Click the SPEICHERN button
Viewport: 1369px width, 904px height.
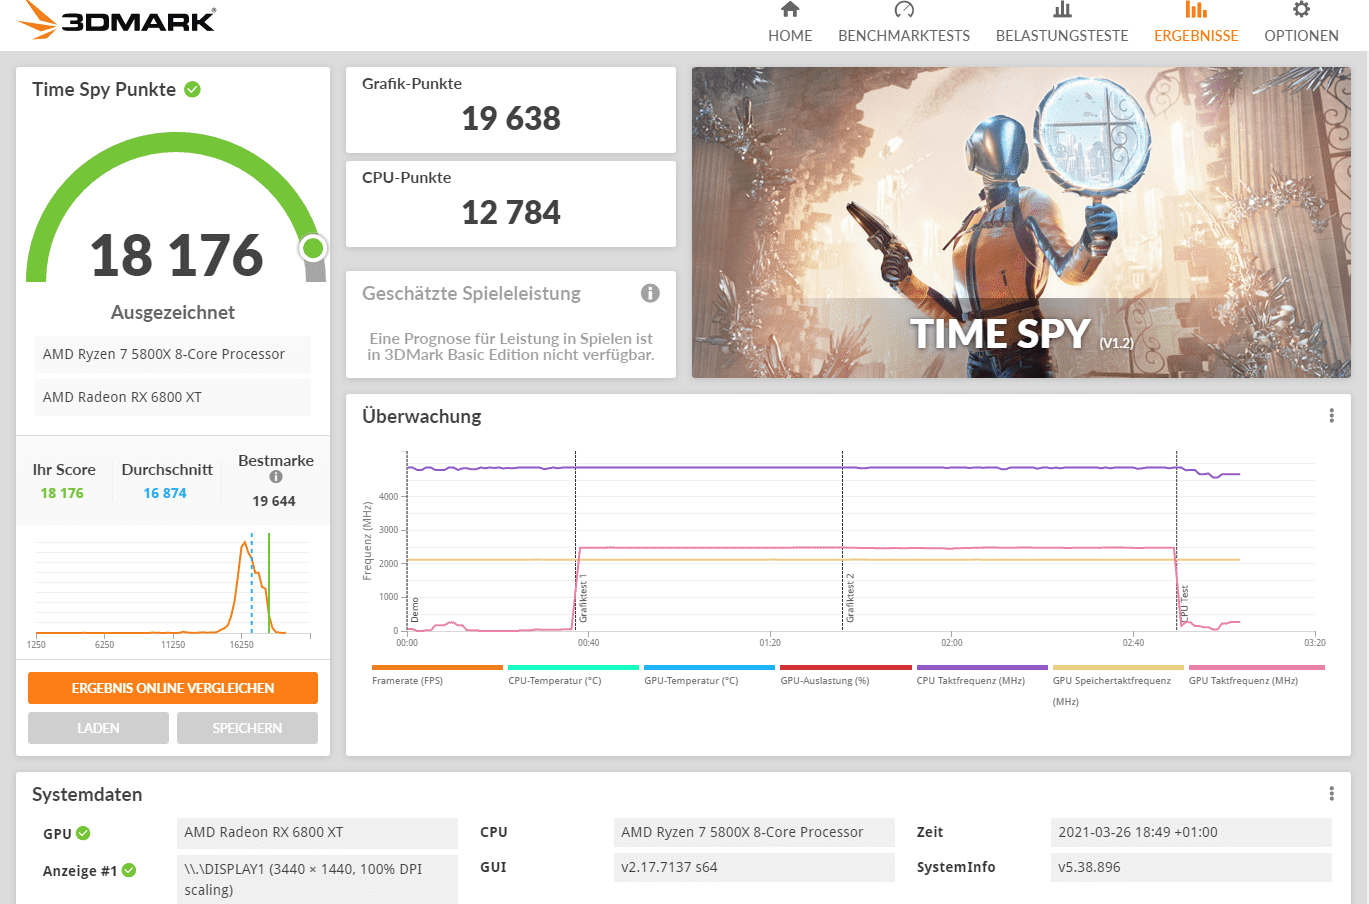click(247, 728)
